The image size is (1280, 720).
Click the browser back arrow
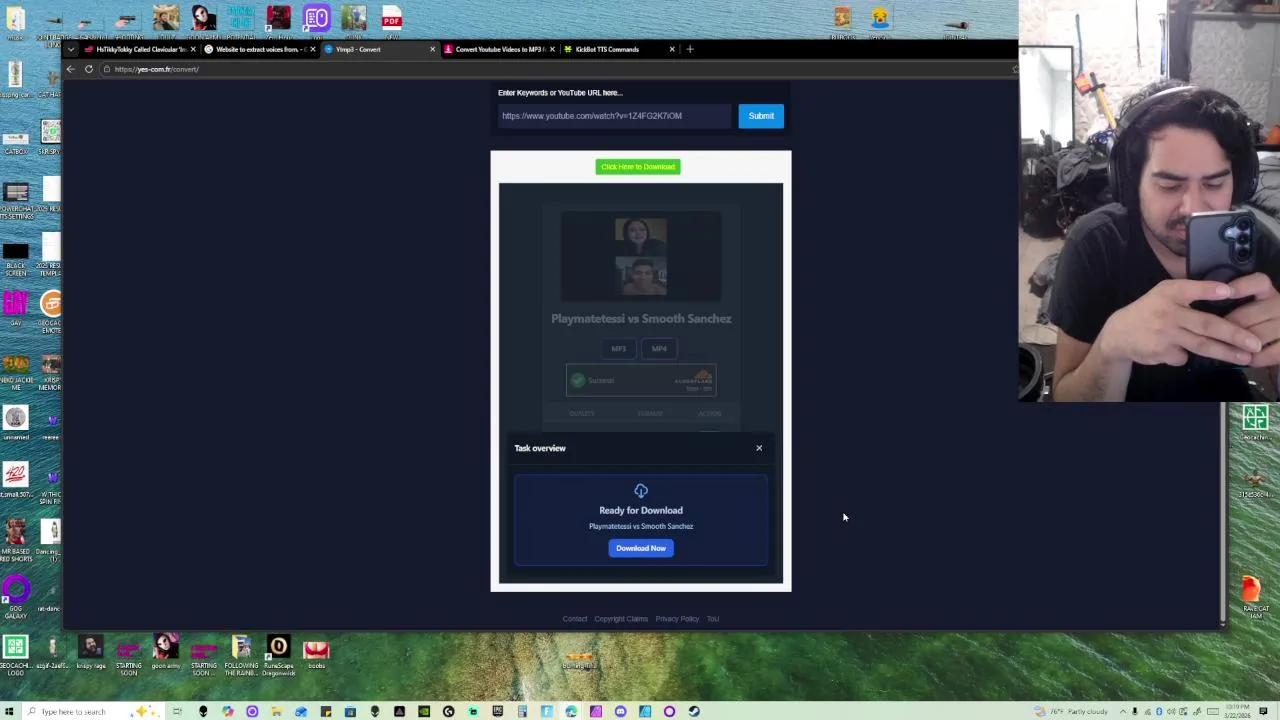(x=70, y=69)
